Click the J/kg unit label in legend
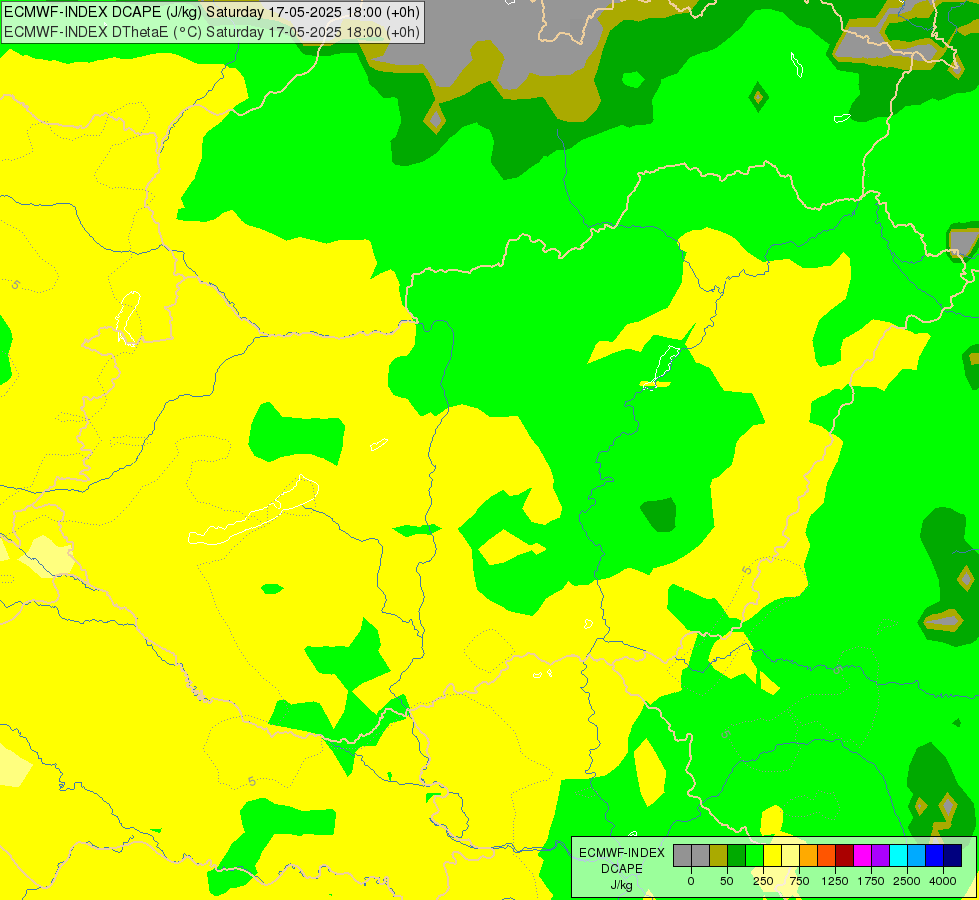The image size is (979, 900). (622, 885)
